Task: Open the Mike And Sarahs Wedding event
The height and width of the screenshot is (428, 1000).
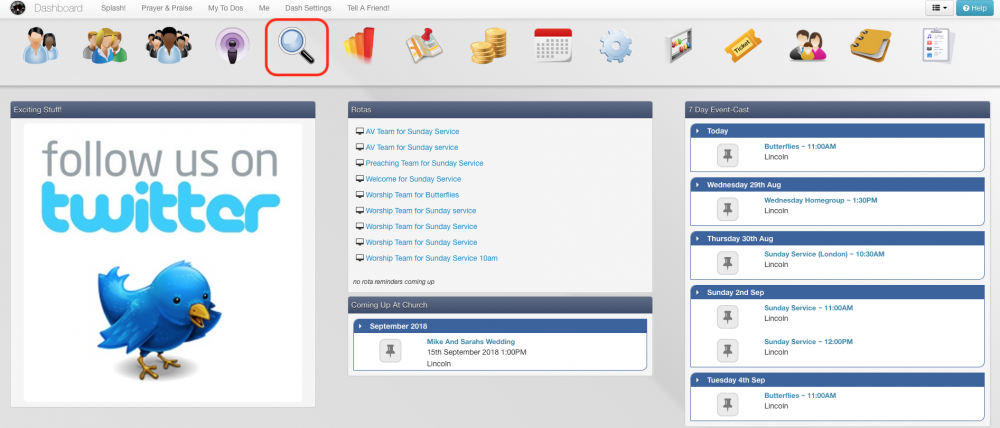Action: 471,341
